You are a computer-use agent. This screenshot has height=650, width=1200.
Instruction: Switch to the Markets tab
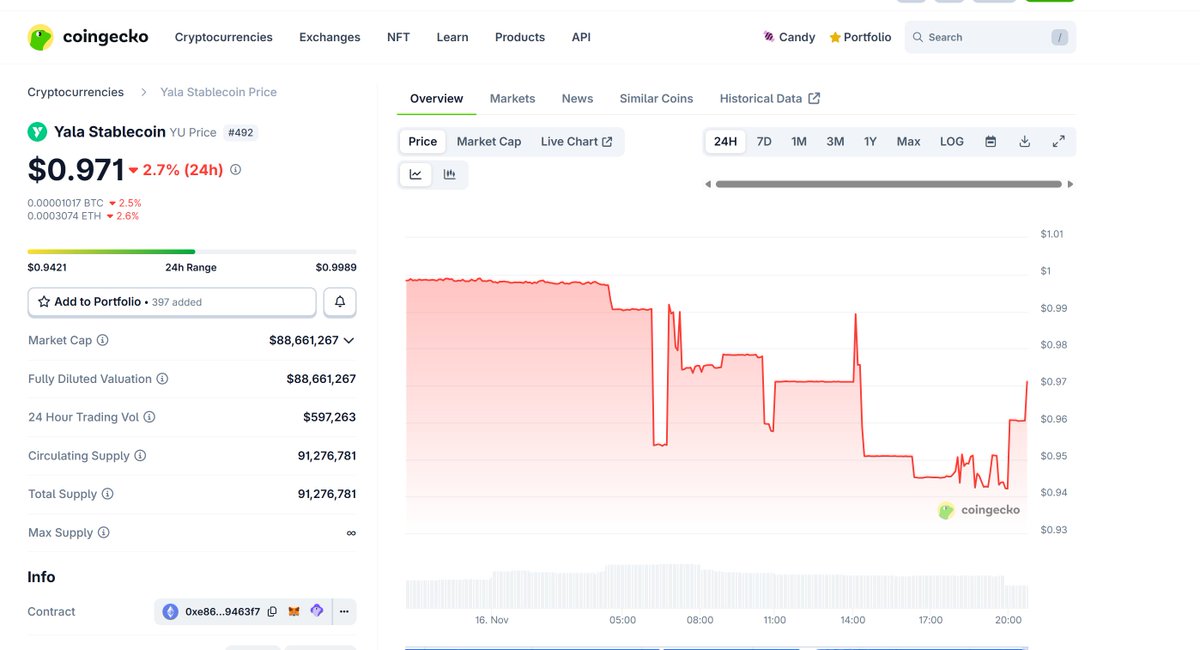tap(512, 99)
